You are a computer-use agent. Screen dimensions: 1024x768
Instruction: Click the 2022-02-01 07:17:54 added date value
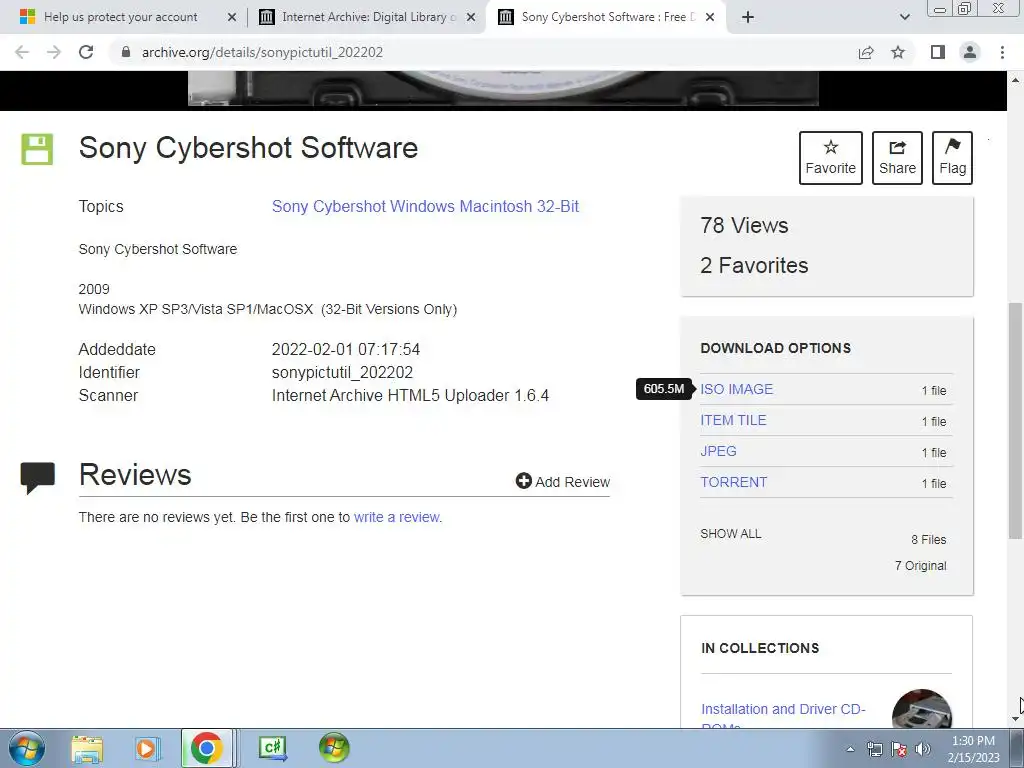(345, 349)
